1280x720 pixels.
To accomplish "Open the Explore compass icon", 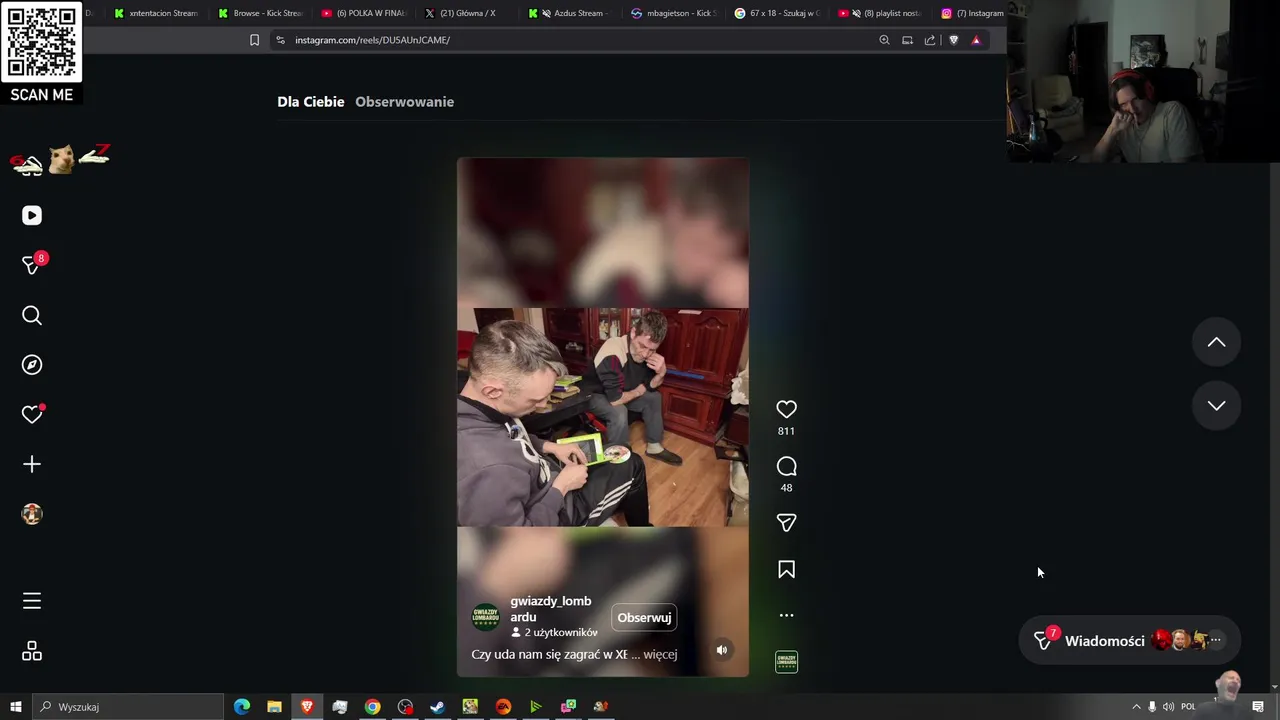I will tap(32, 365).
